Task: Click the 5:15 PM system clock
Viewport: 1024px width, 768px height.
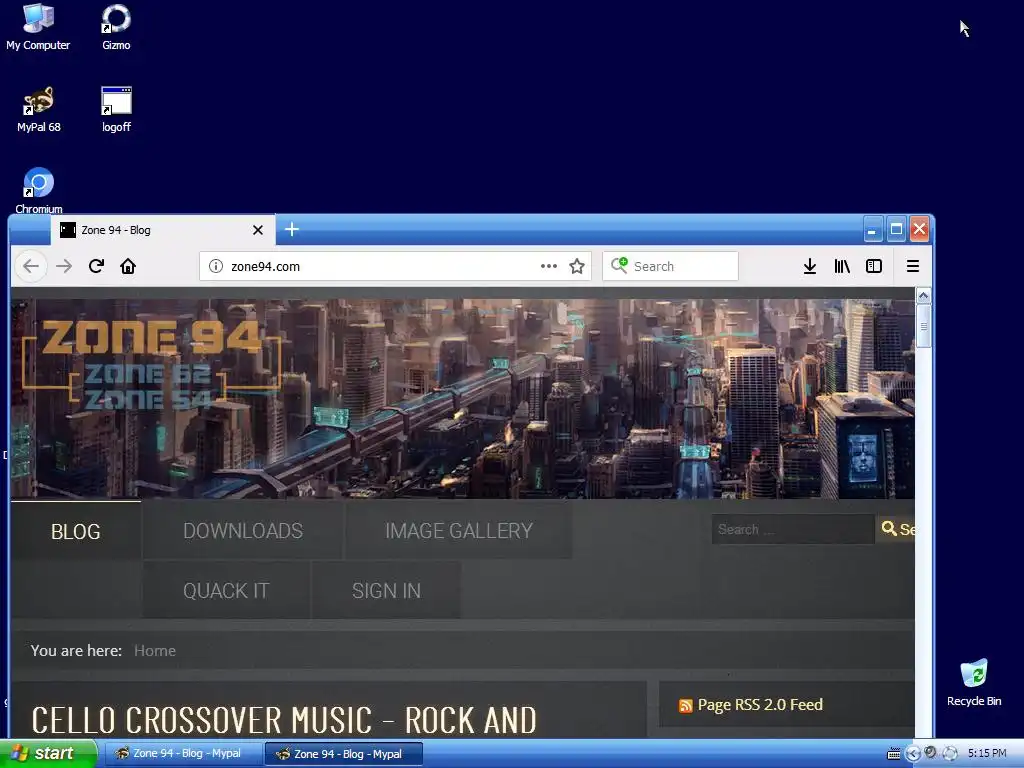Action: [987, 753]
